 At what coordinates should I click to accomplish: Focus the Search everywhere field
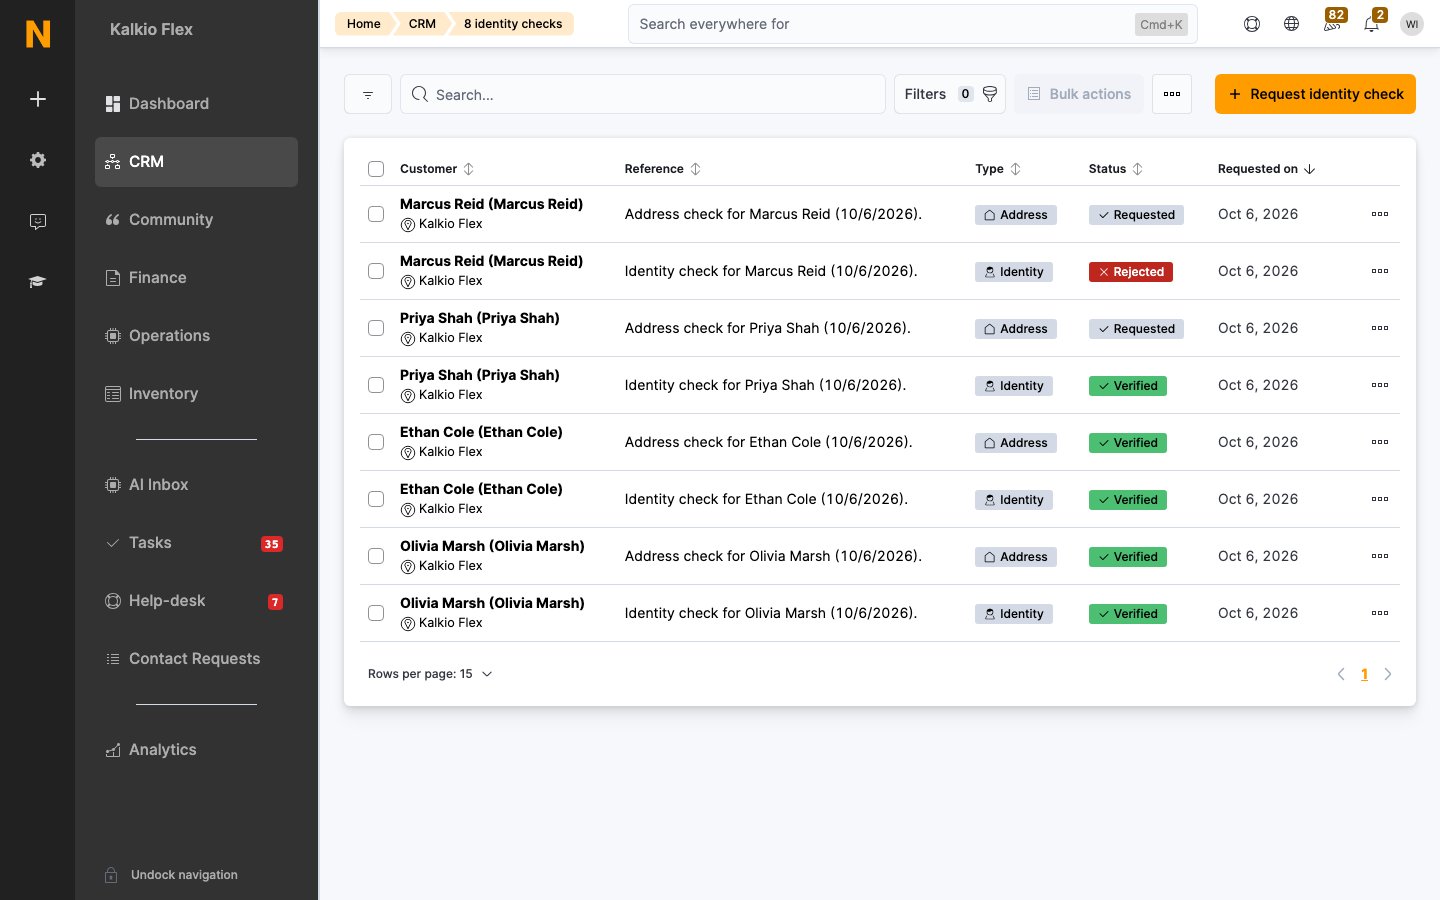[913, 24]
